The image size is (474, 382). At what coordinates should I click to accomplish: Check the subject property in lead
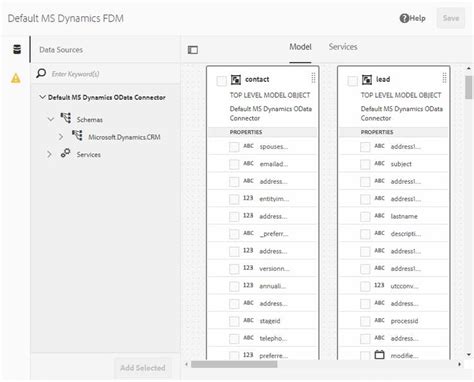pyautogui.click(x=365, y=164)
